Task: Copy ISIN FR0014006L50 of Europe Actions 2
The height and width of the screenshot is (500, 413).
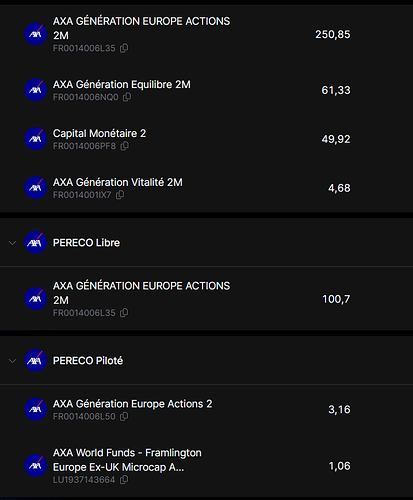Action: [124, 416]
